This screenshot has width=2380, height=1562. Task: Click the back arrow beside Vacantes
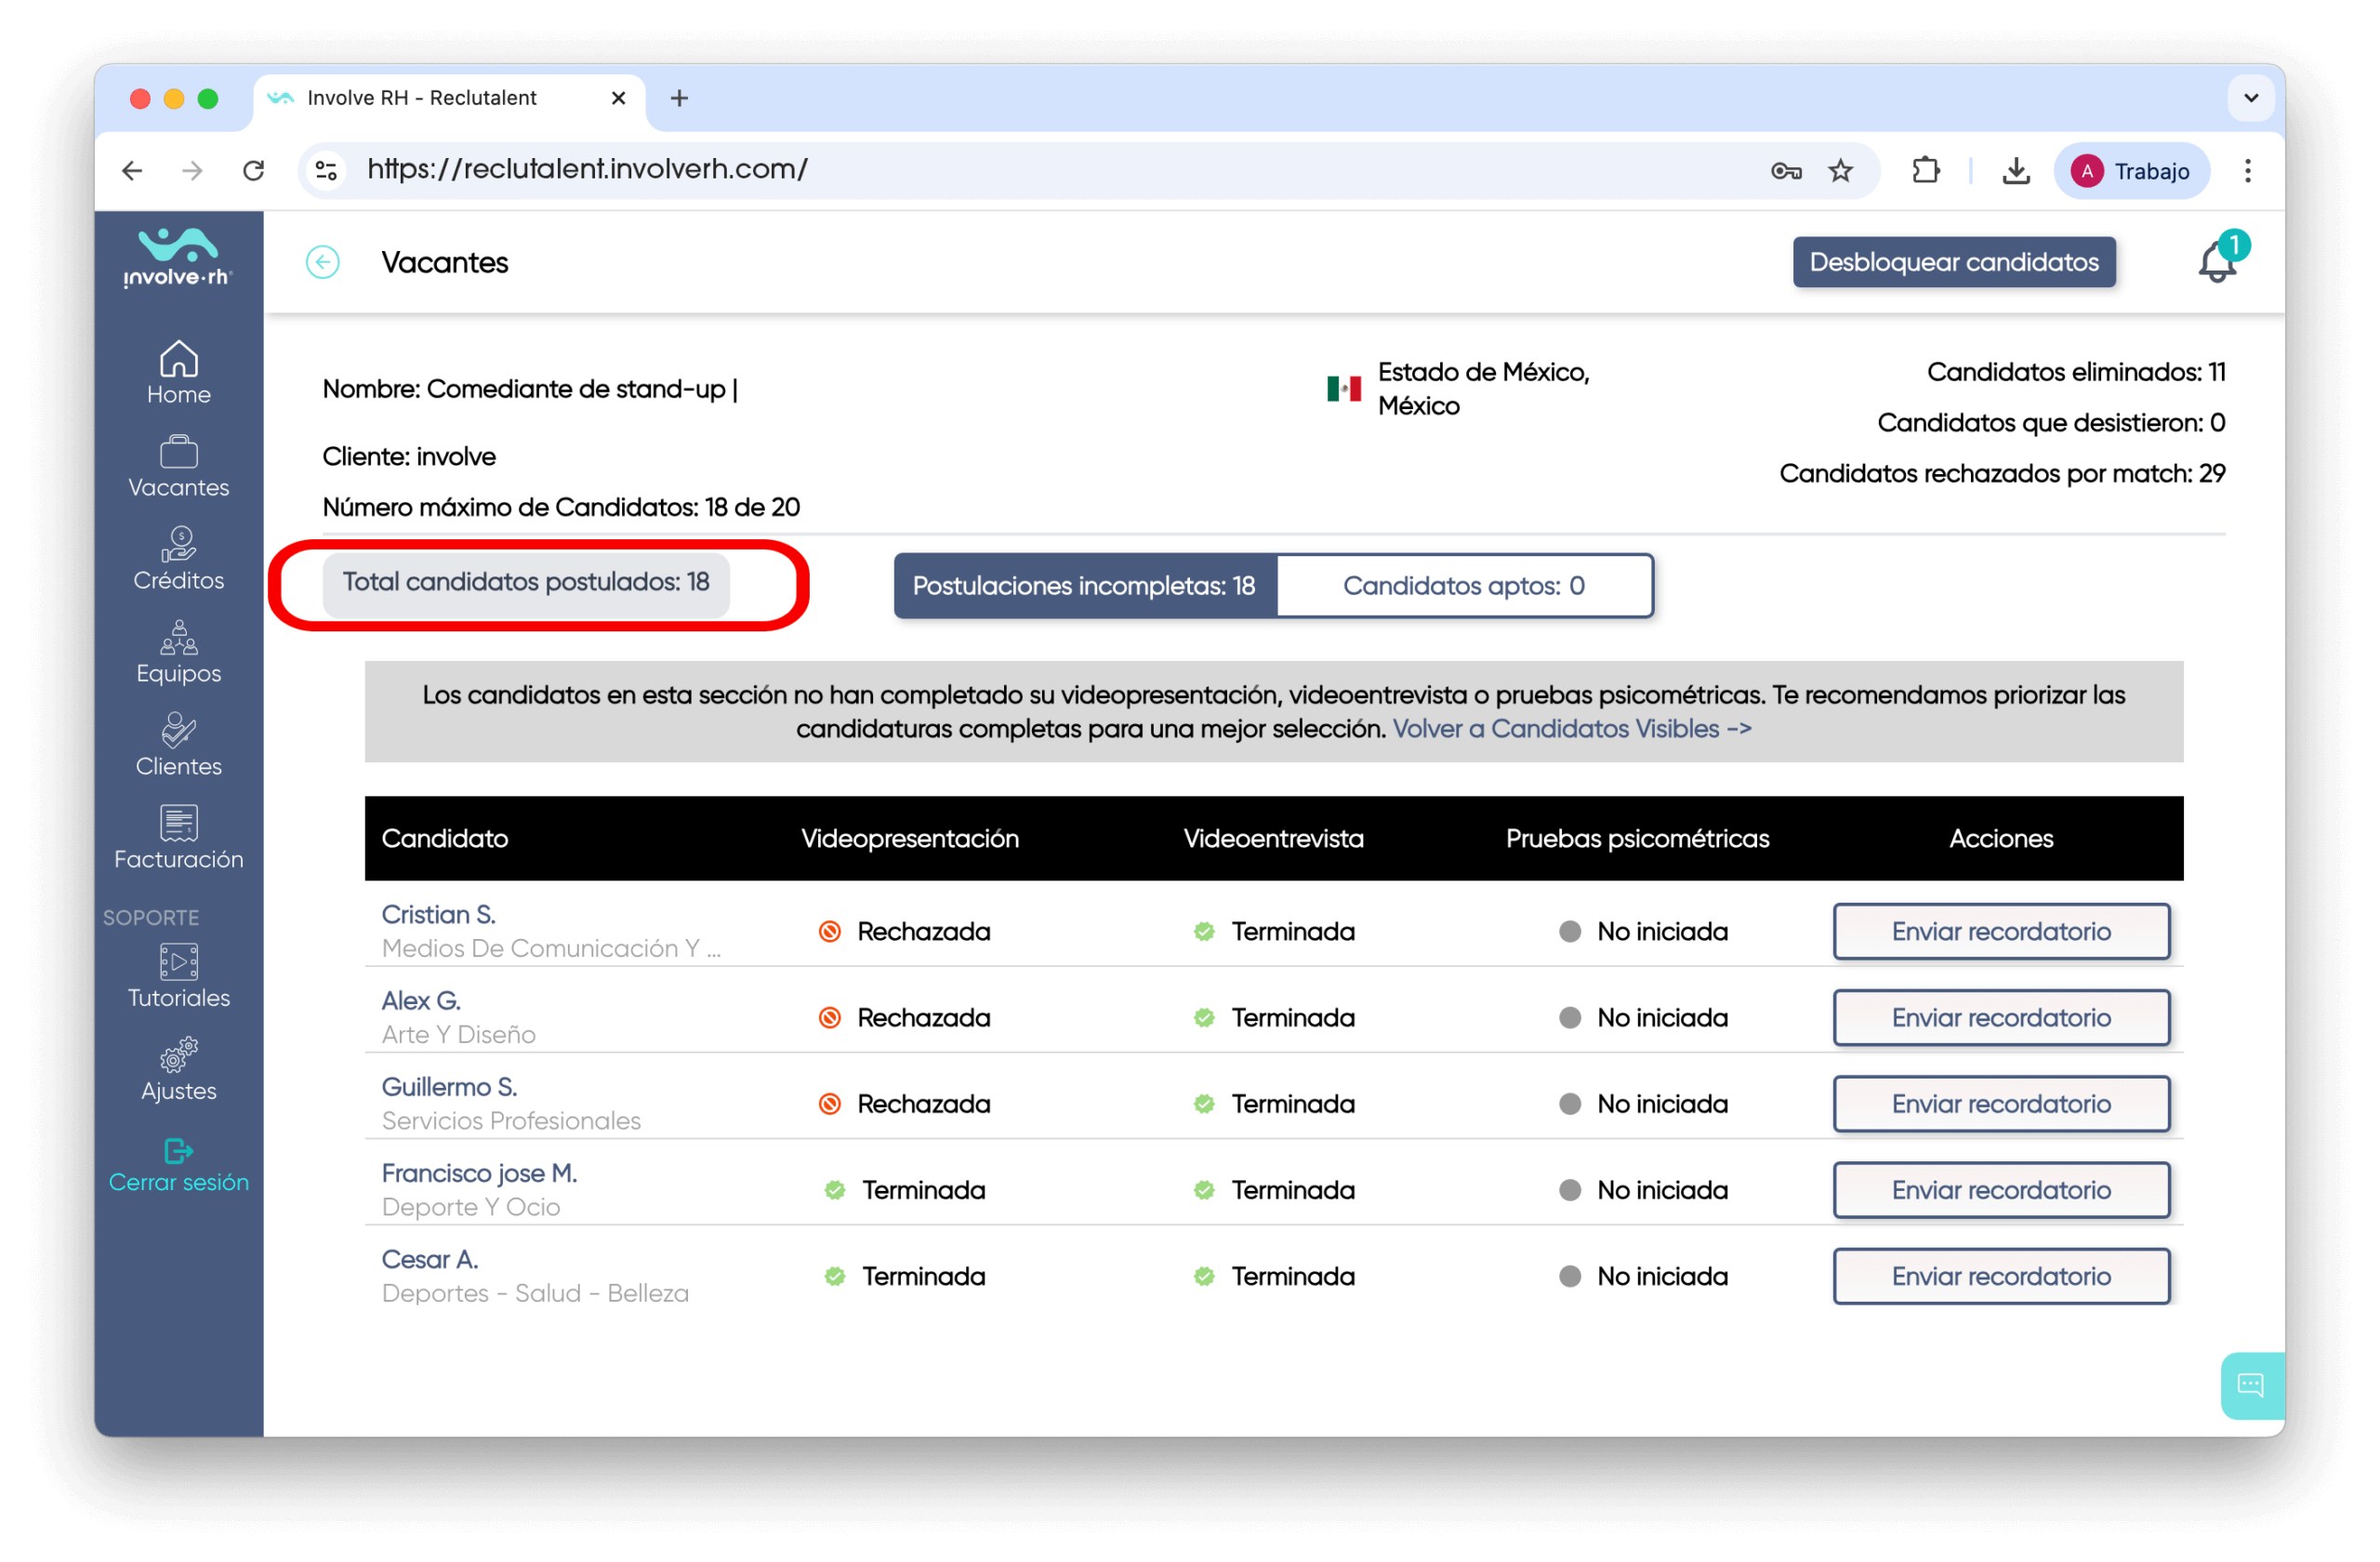tap(322, 263)
